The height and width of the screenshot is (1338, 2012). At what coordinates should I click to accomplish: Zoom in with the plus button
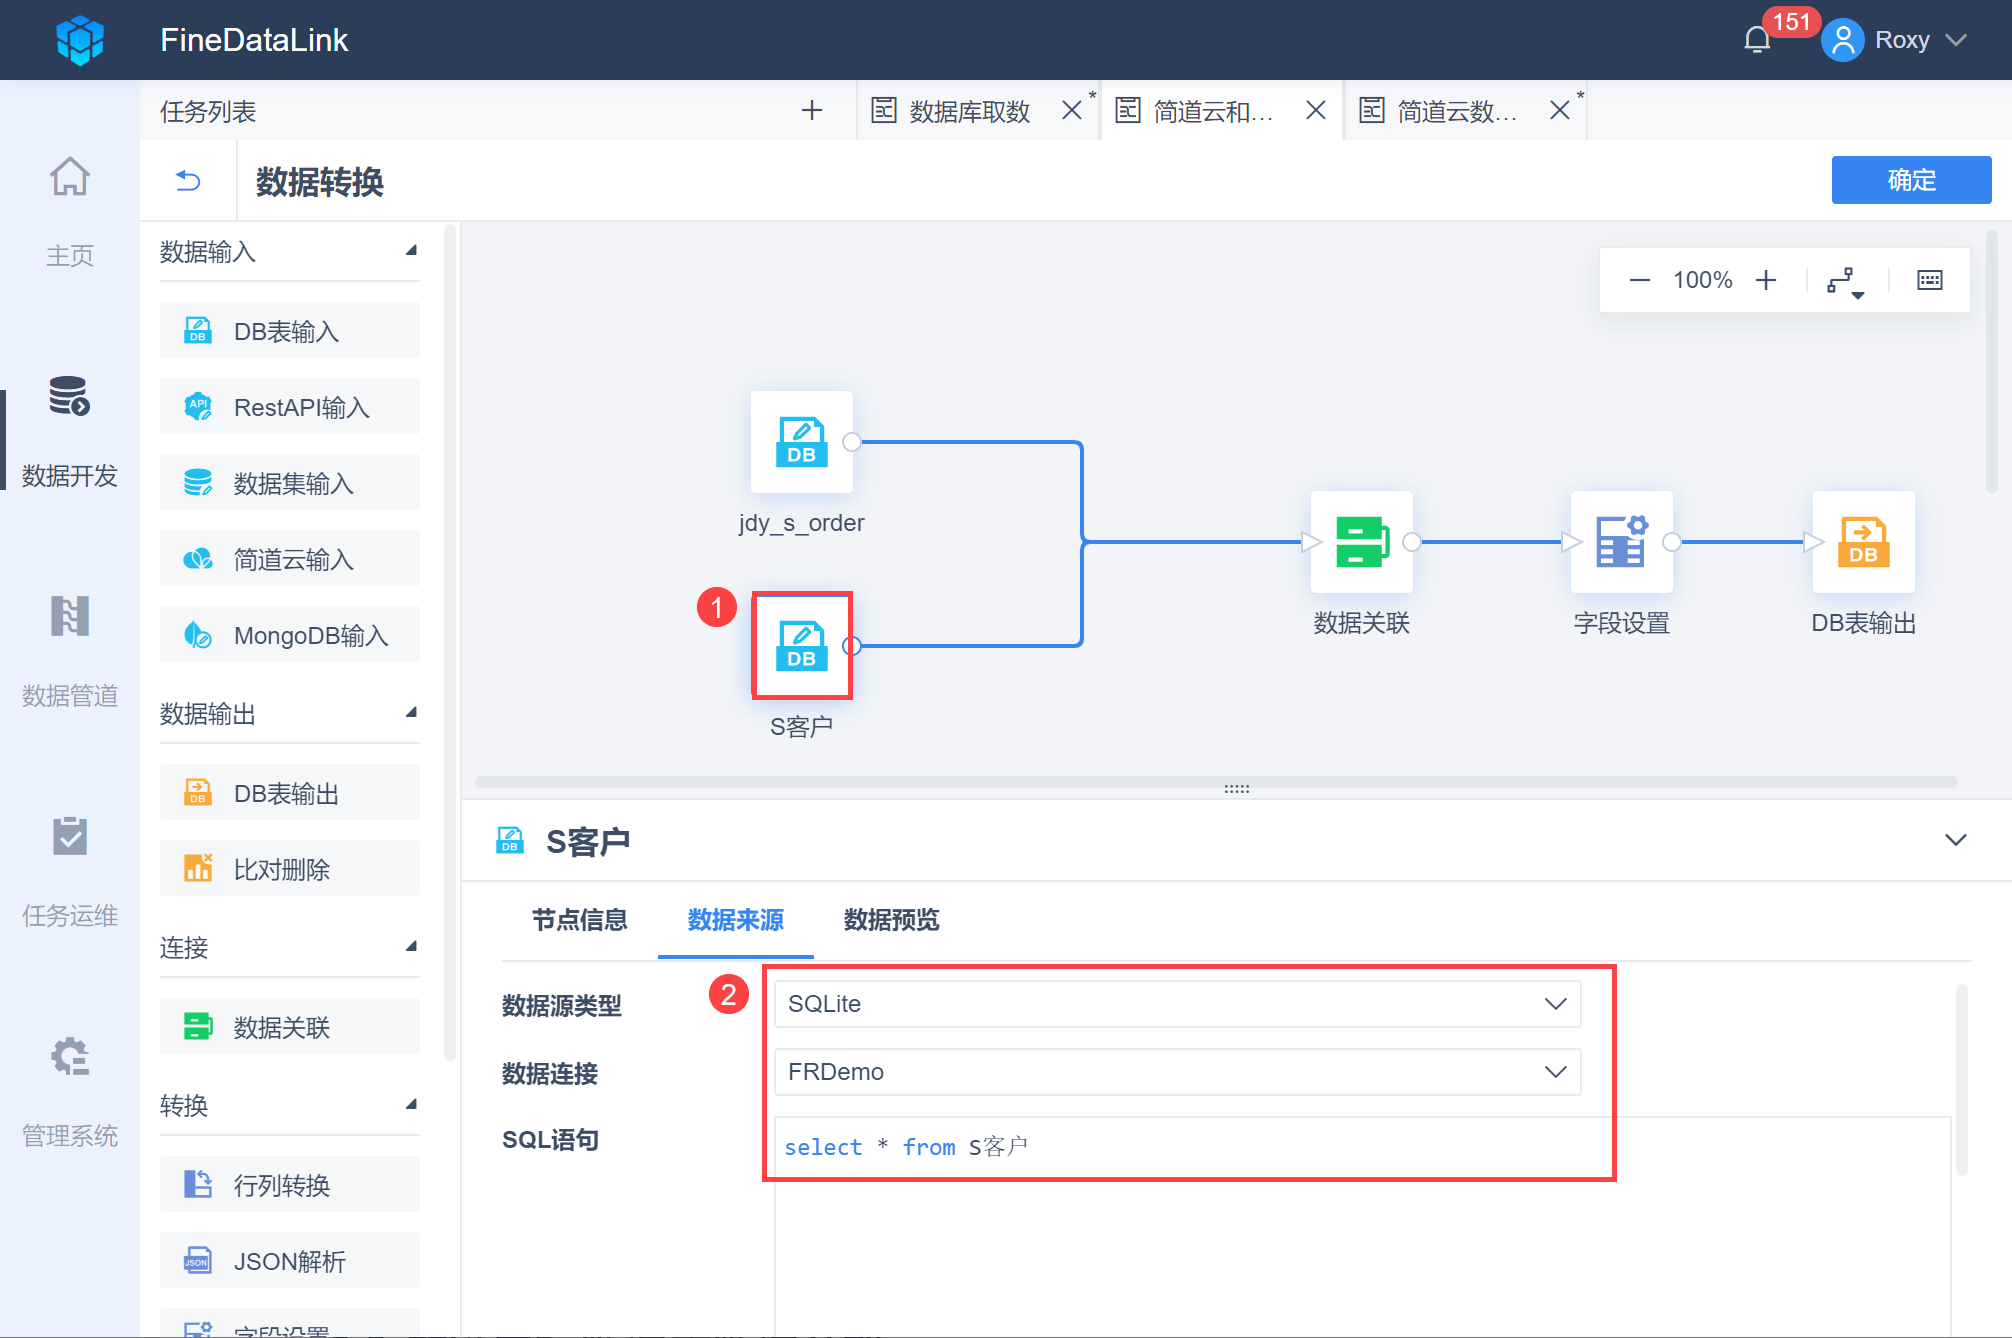pyautogui.click(x=1766, y=280)
